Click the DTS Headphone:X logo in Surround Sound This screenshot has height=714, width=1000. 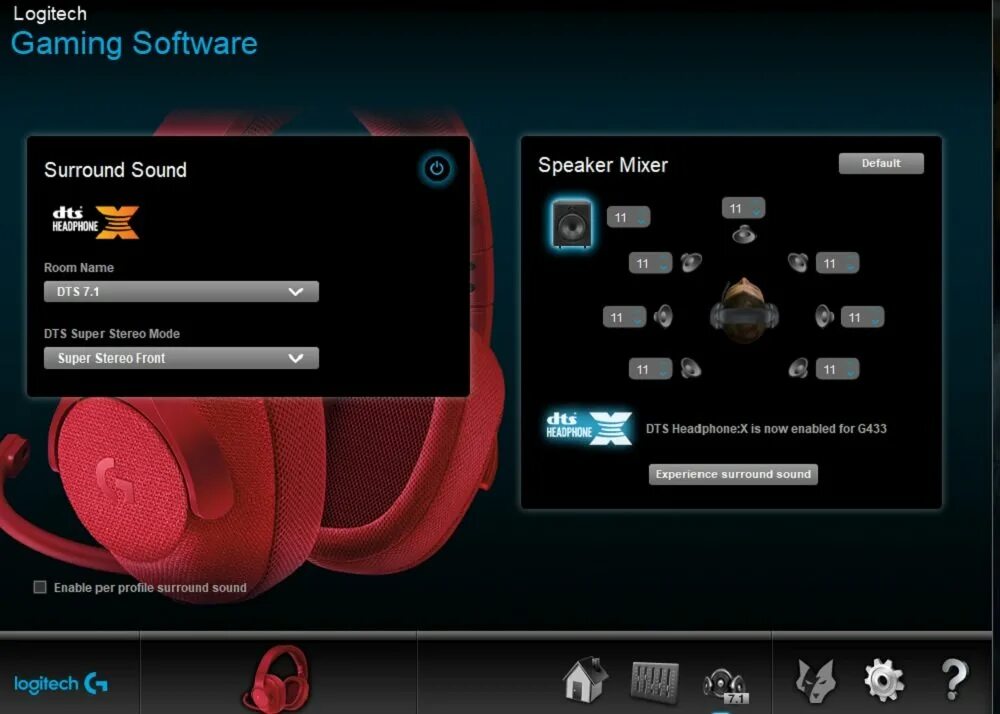click(x=96, y=222)
